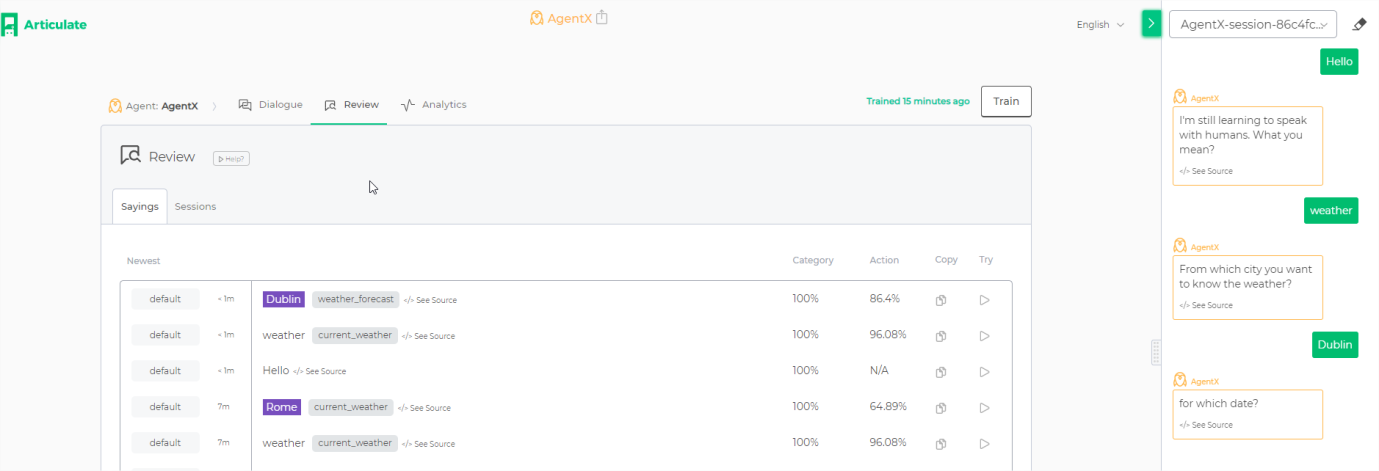
Task: Open the session selector dropdown
Action: 1252,24
